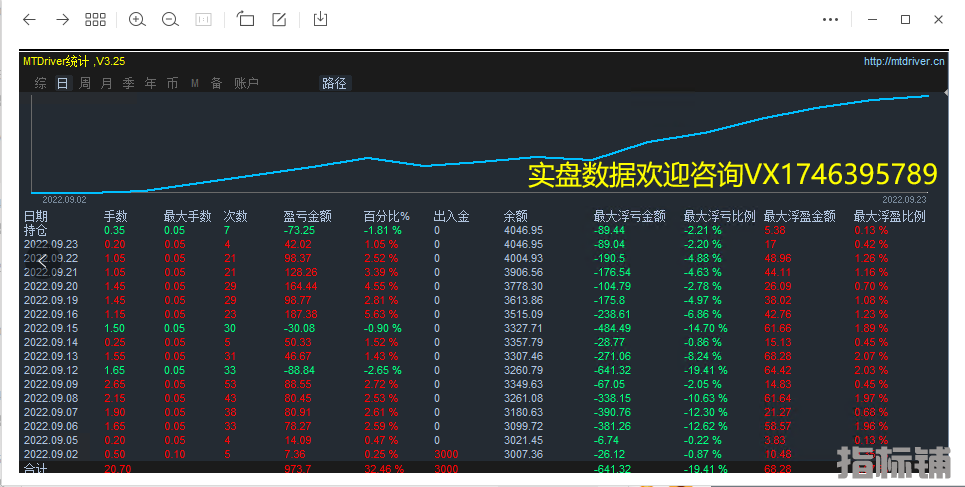Switch to the 周 (weekly) statistics tab
This screenshot has width=965, height=487.
click(85, 84)
